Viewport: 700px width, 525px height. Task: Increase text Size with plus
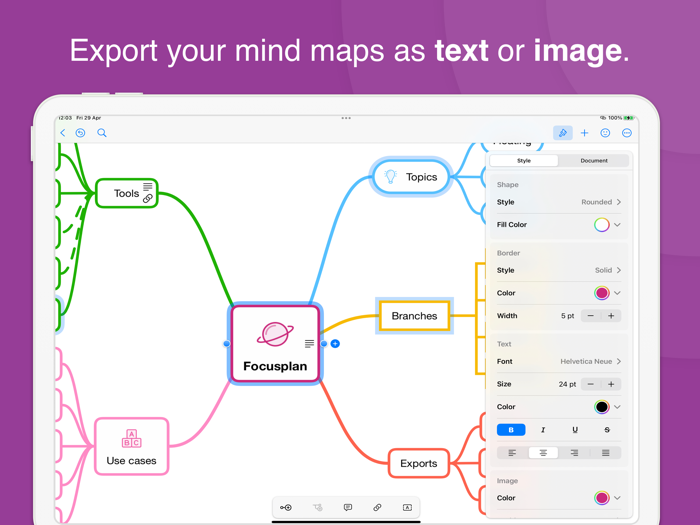click(611, 384)
